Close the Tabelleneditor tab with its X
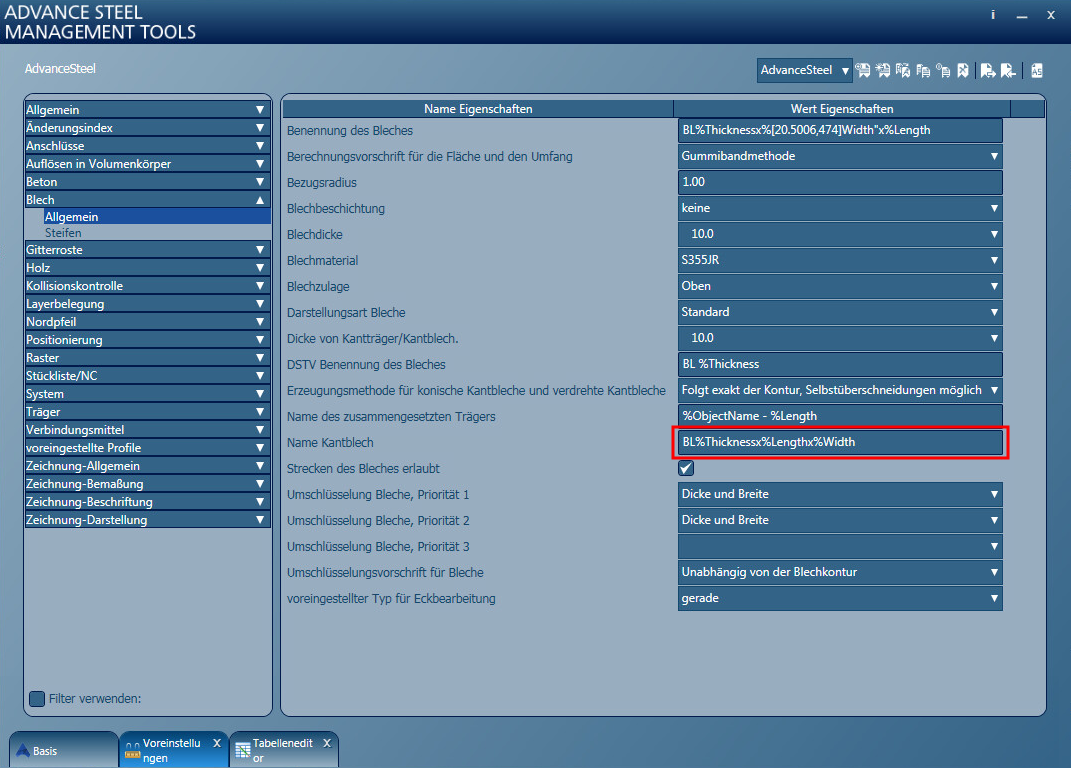 tap(327, 743)
